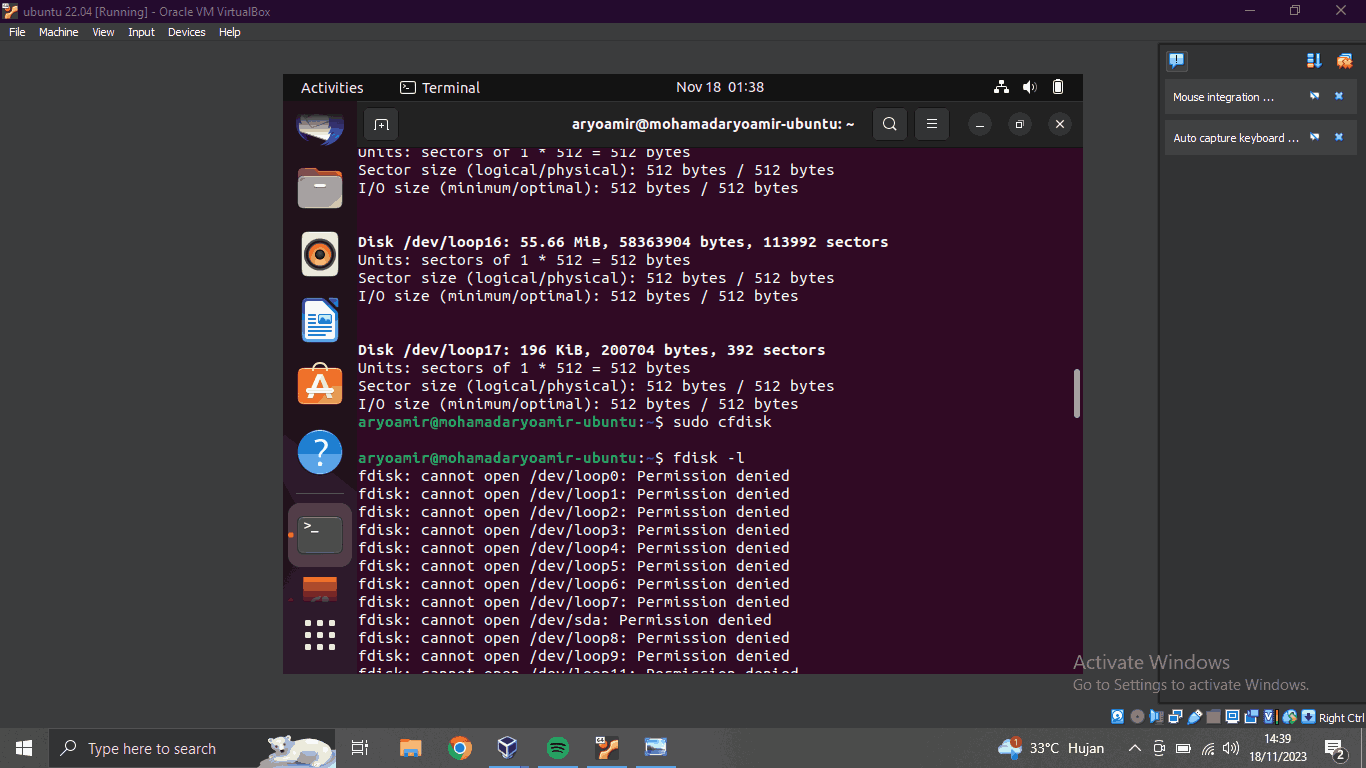Open Ubuntu Software from the dock

pos(320,385)
